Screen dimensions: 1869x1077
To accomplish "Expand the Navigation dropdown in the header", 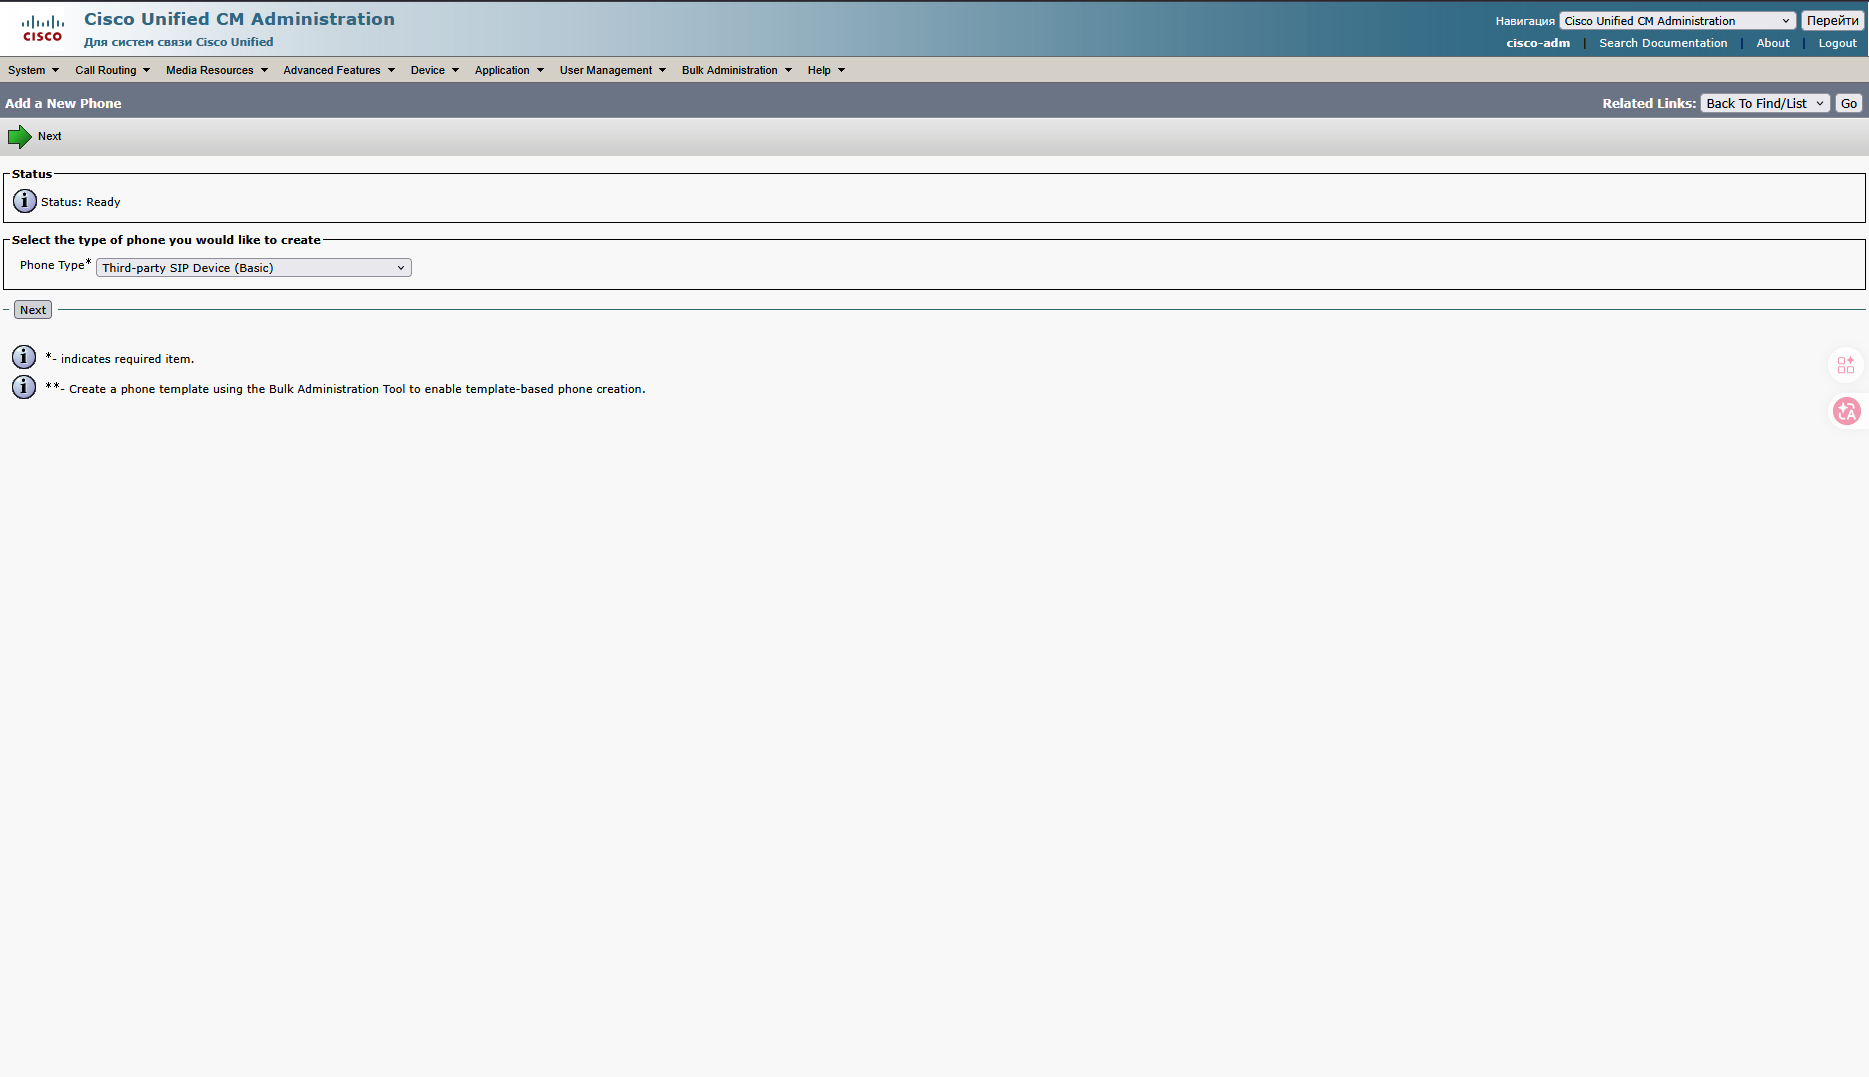I will (1677, 21).
